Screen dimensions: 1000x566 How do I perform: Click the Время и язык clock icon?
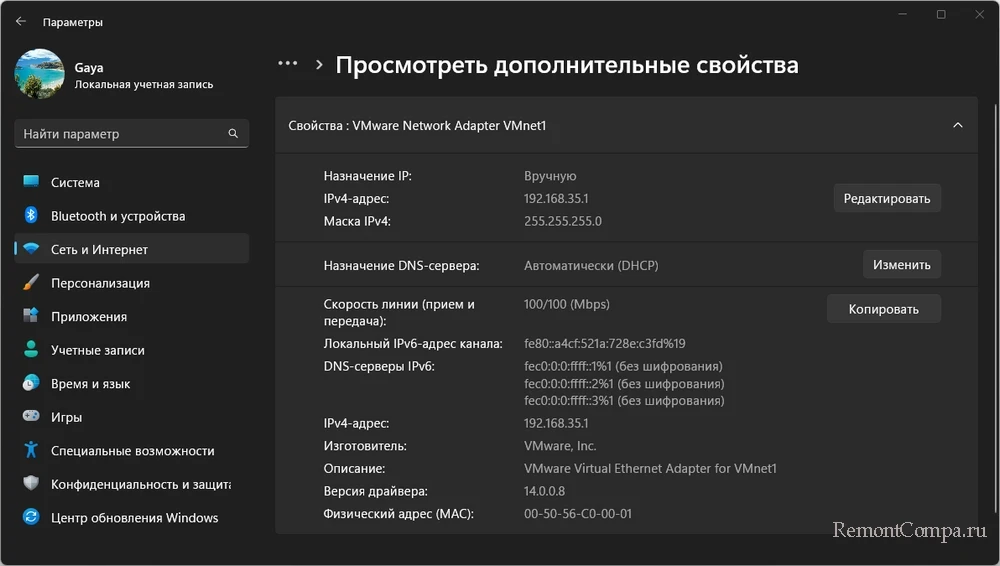point(31,383)
